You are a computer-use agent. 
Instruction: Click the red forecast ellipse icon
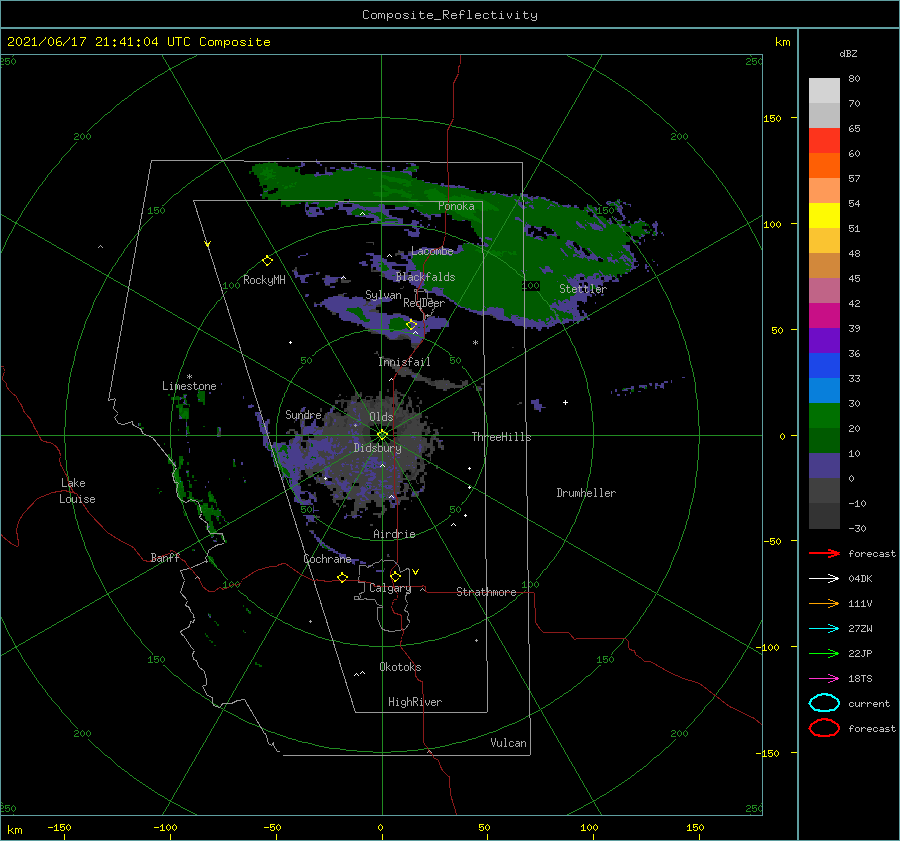tap(824, 728)
